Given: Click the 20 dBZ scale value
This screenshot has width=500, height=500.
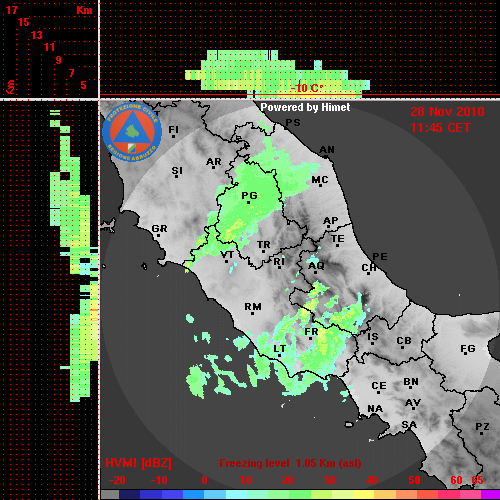Looking at the screenshot, I should pyautogui.click(x=287, y=480).
